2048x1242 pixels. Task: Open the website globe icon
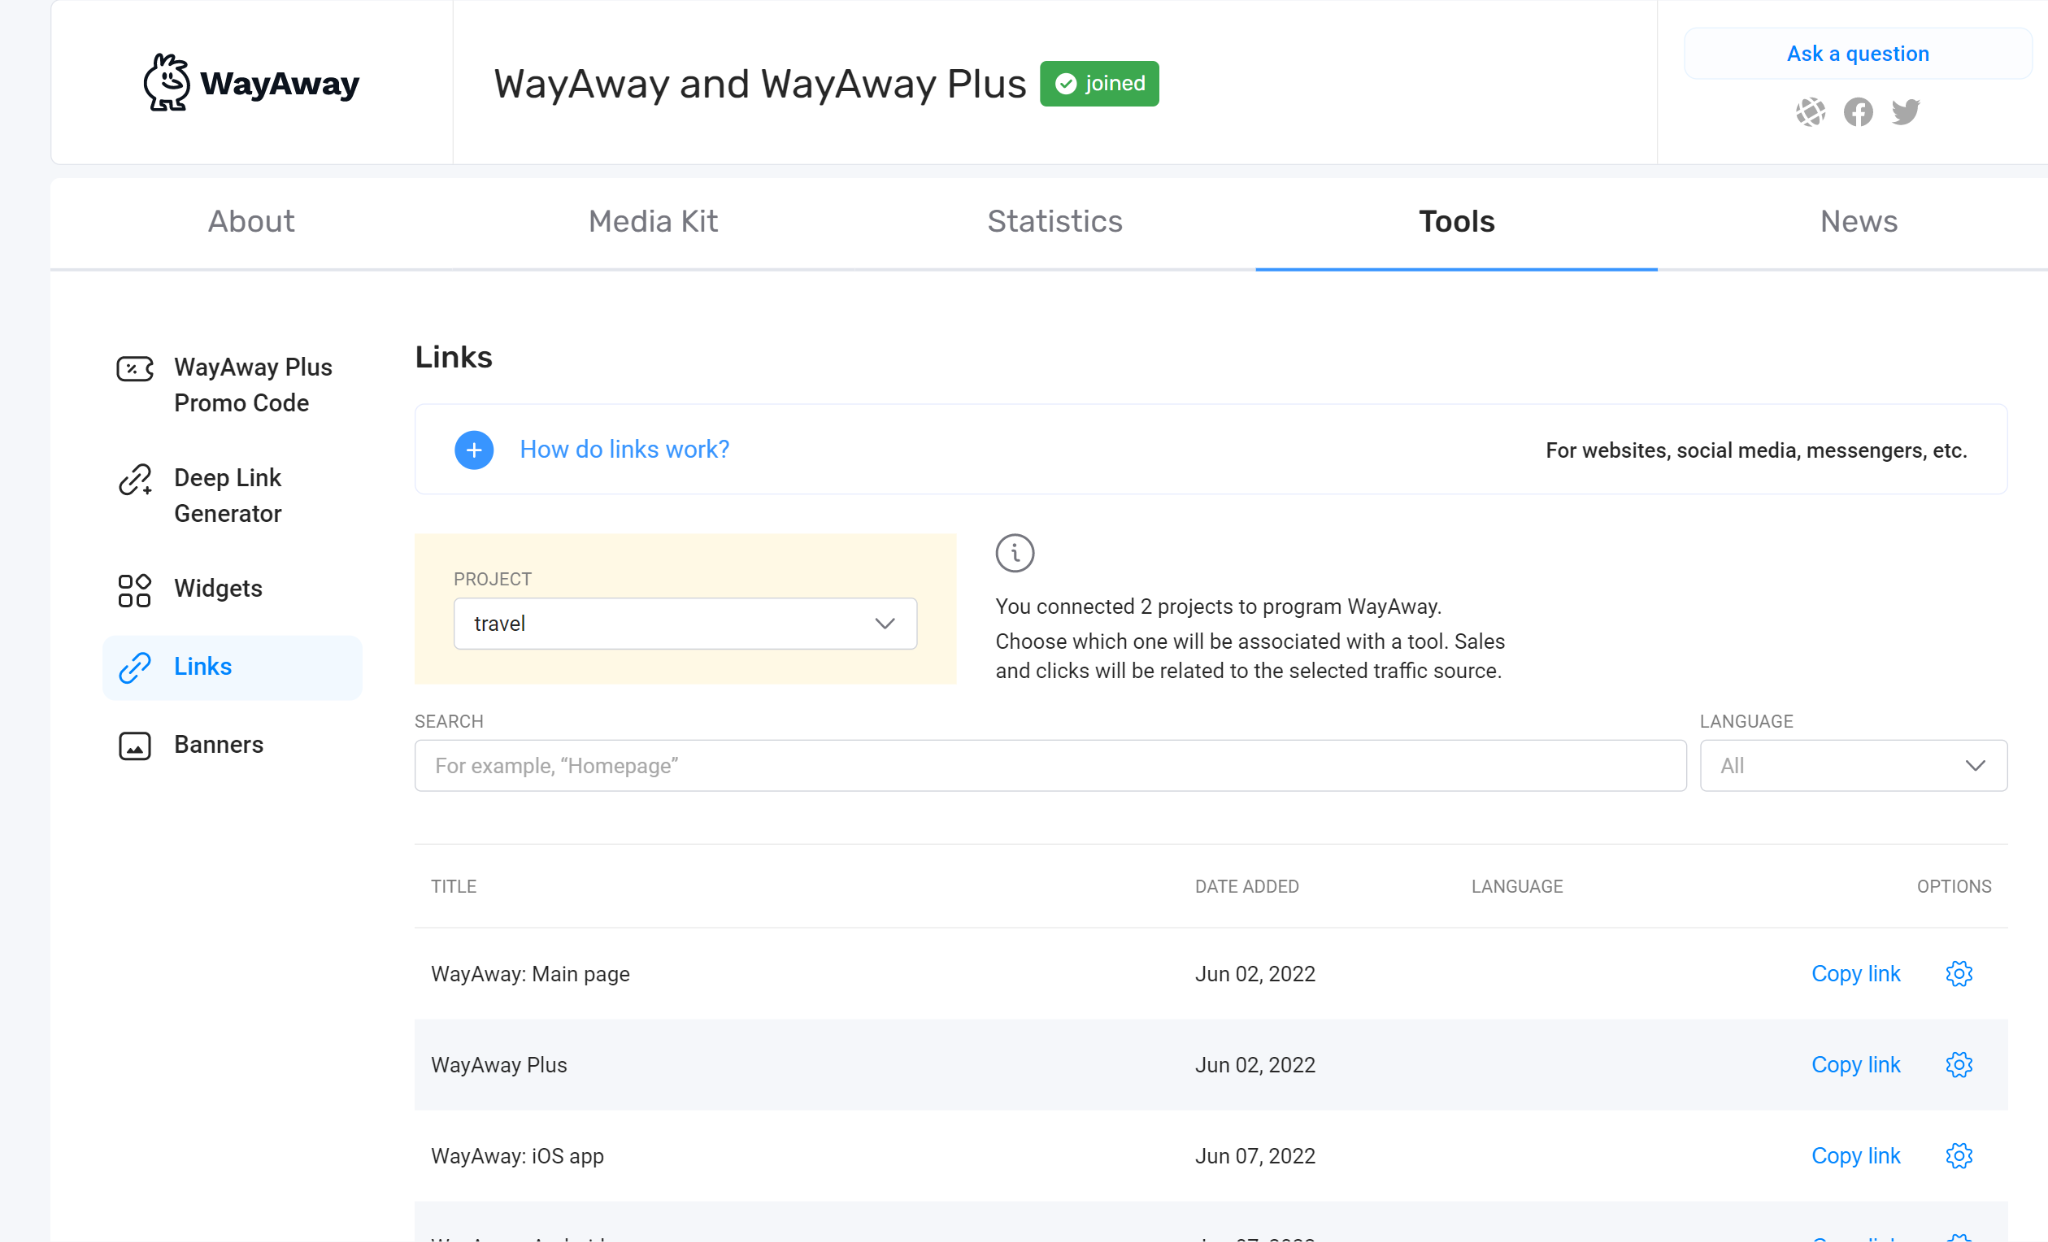[x=1810, y=112]
